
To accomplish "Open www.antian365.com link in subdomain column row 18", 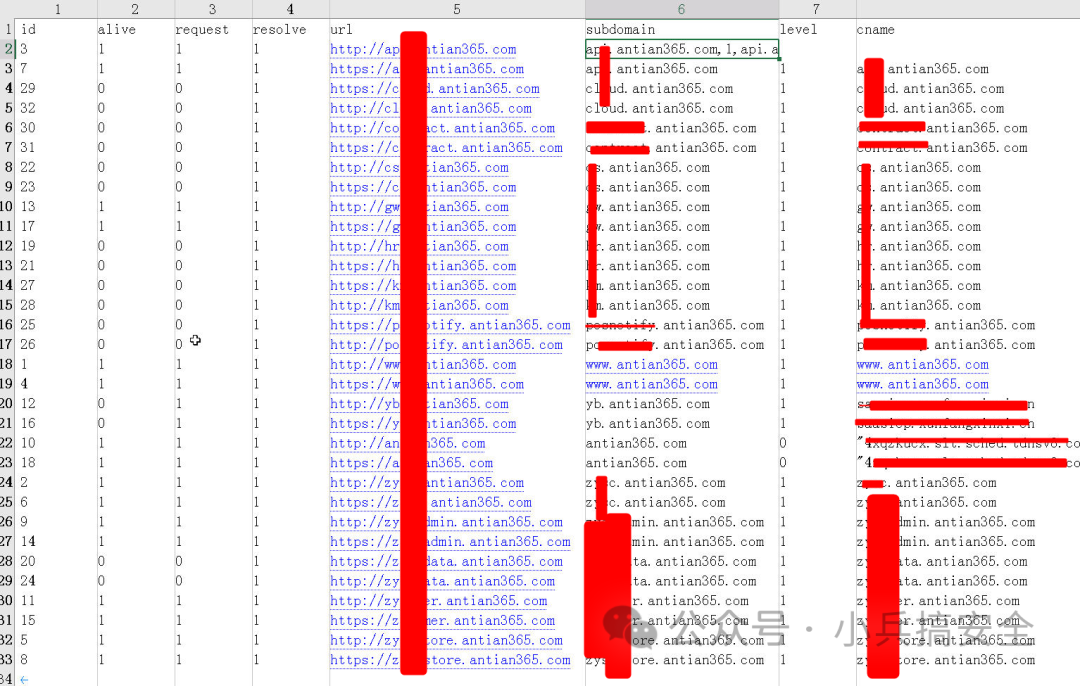I will tap(651, 365).
